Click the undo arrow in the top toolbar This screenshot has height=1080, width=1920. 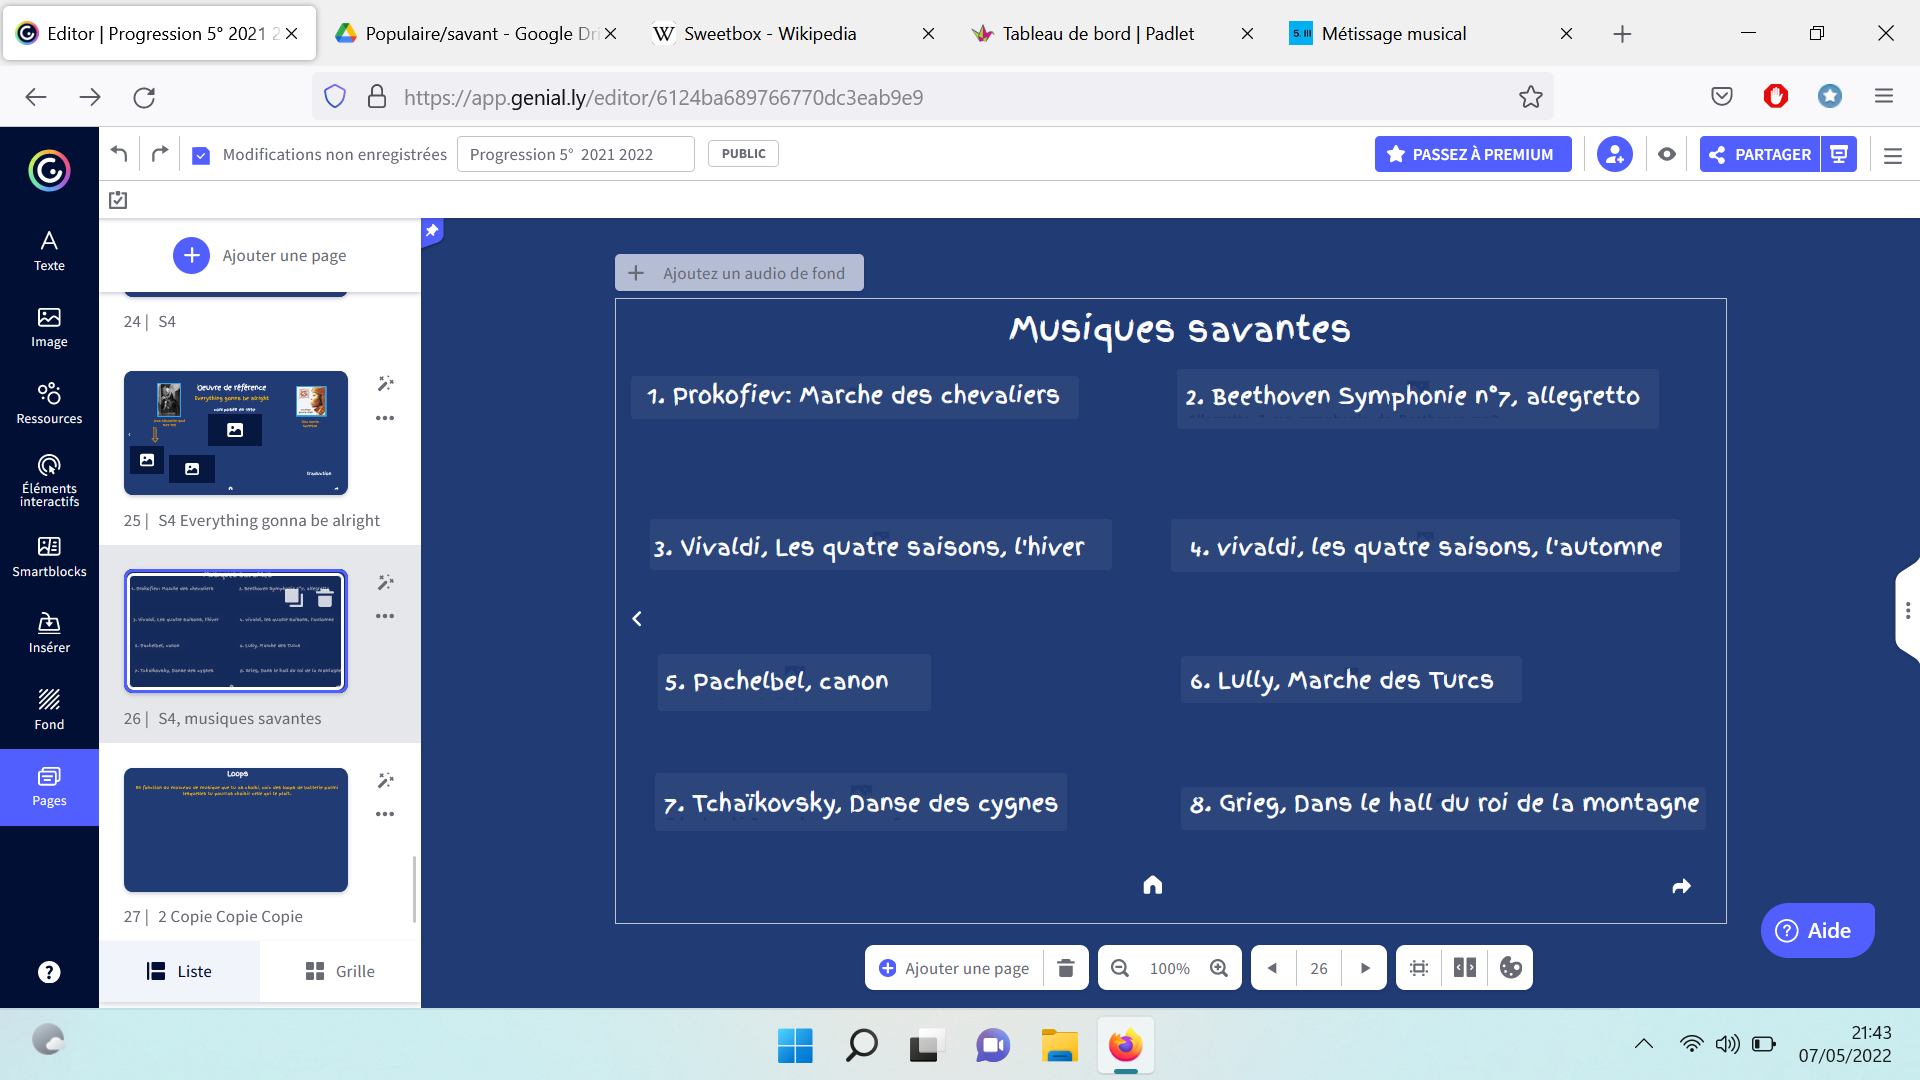[118, 153]
